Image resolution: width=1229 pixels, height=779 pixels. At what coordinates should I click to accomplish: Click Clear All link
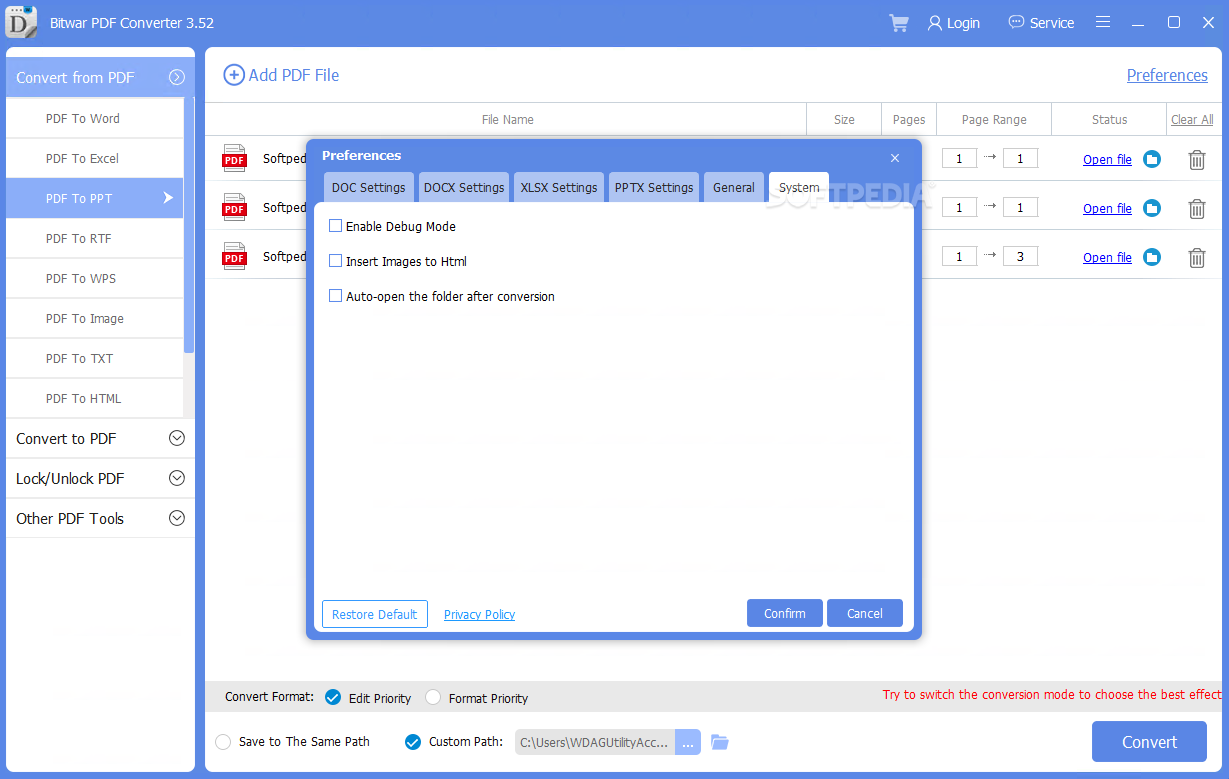(x=1192, y=119)
